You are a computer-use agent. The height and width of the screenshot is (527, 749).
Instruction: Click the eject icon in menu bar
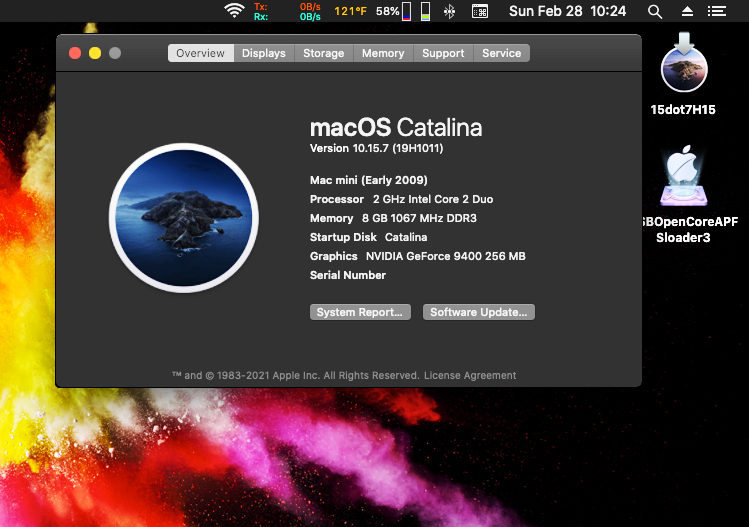pos(687,11)
